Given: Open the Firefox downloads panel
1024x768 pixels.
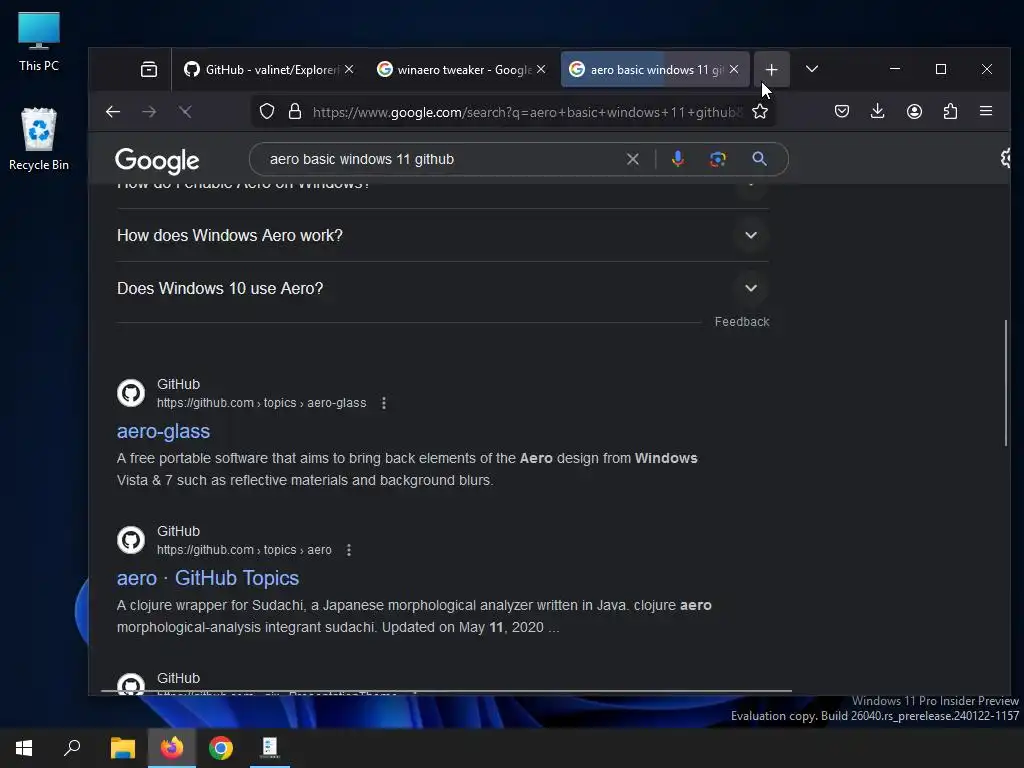Looking at the screenshot, I should (x=878, y=112).
